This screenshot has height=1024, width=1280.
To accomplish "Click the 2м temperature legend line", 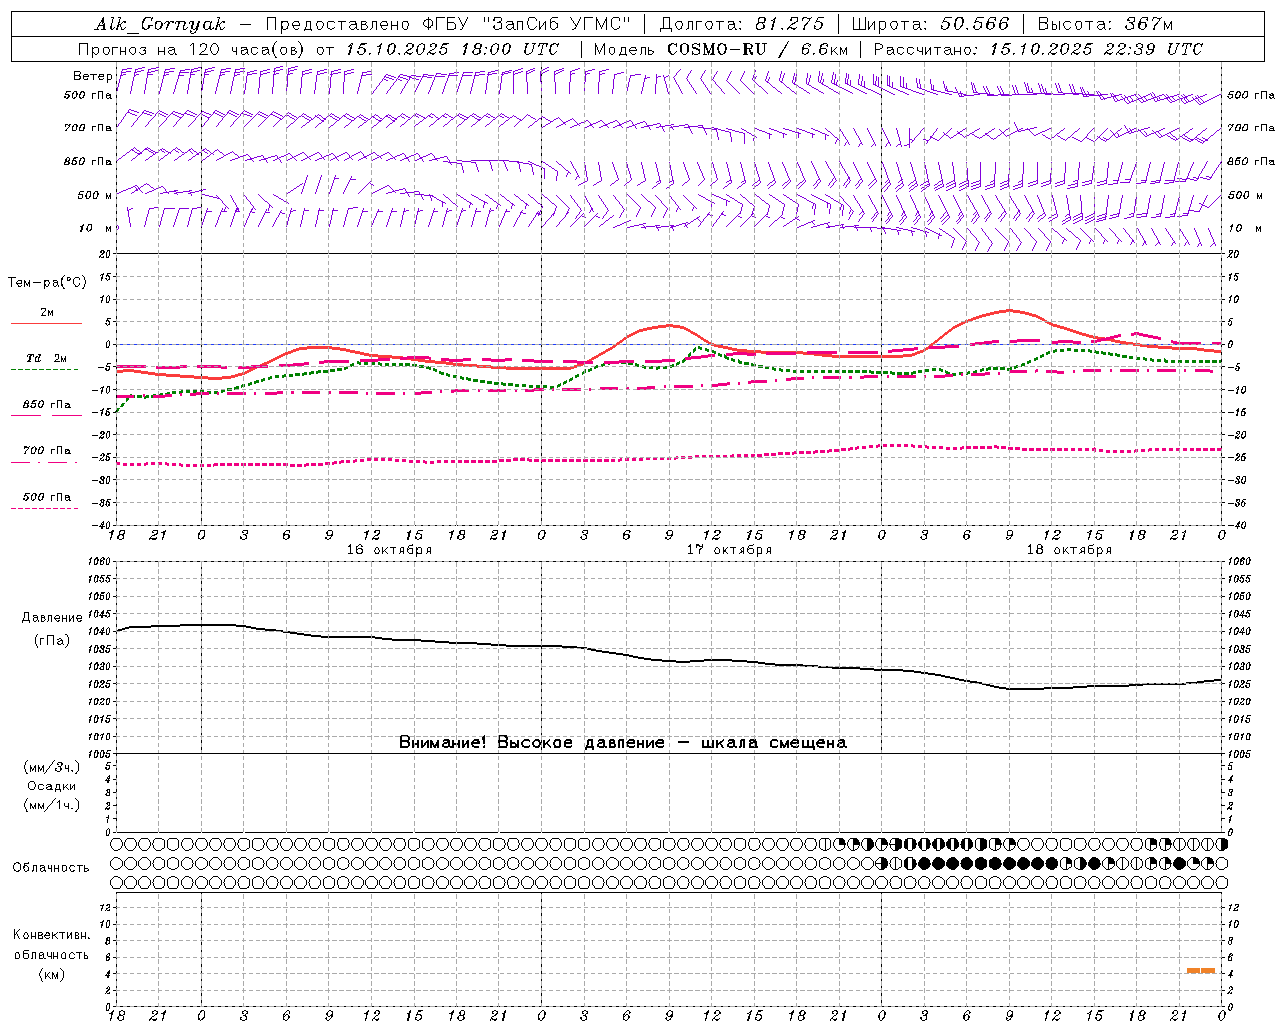I will (46, 323).
